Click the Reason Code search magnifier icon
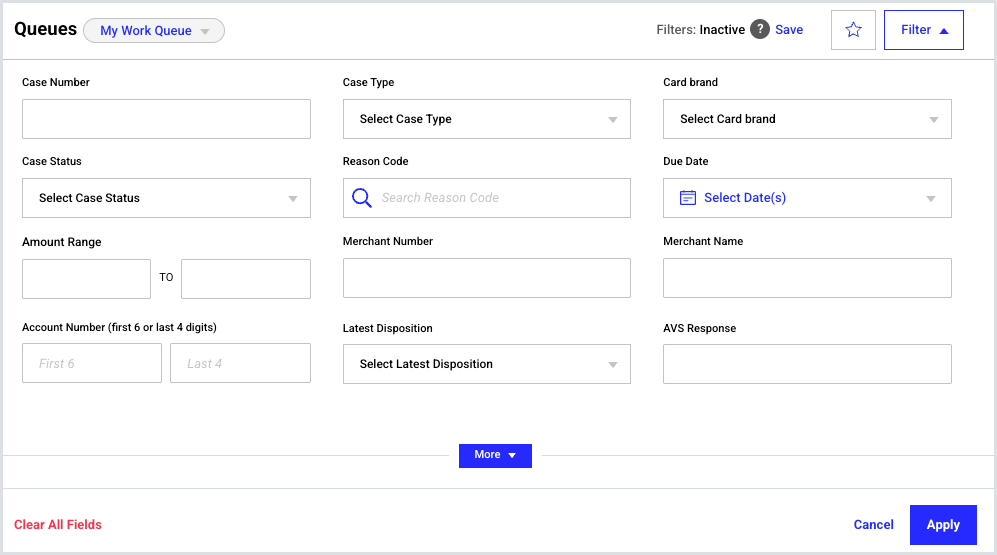This screenshot has height=555, width=997. [x=362, y=198]
